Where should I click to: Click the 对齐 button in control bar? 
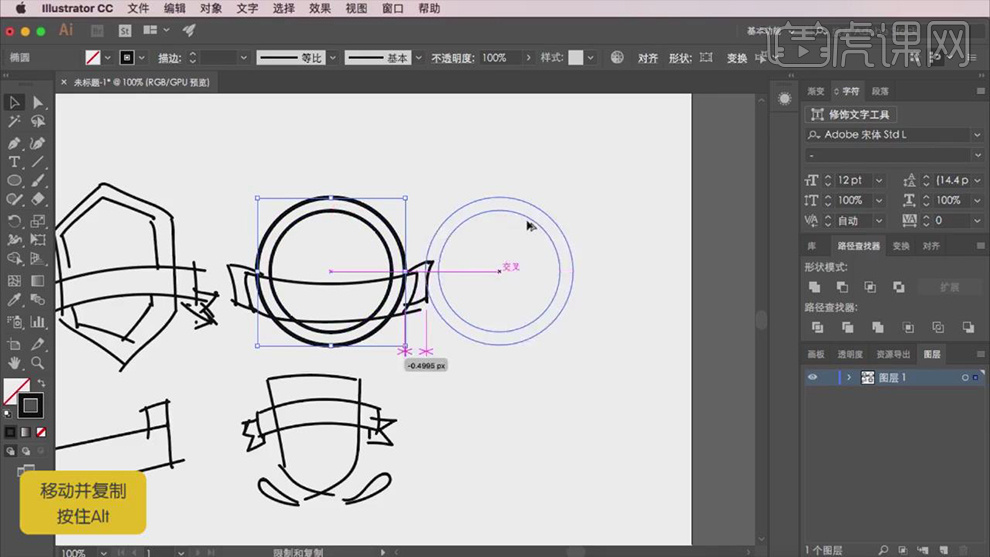648,58
